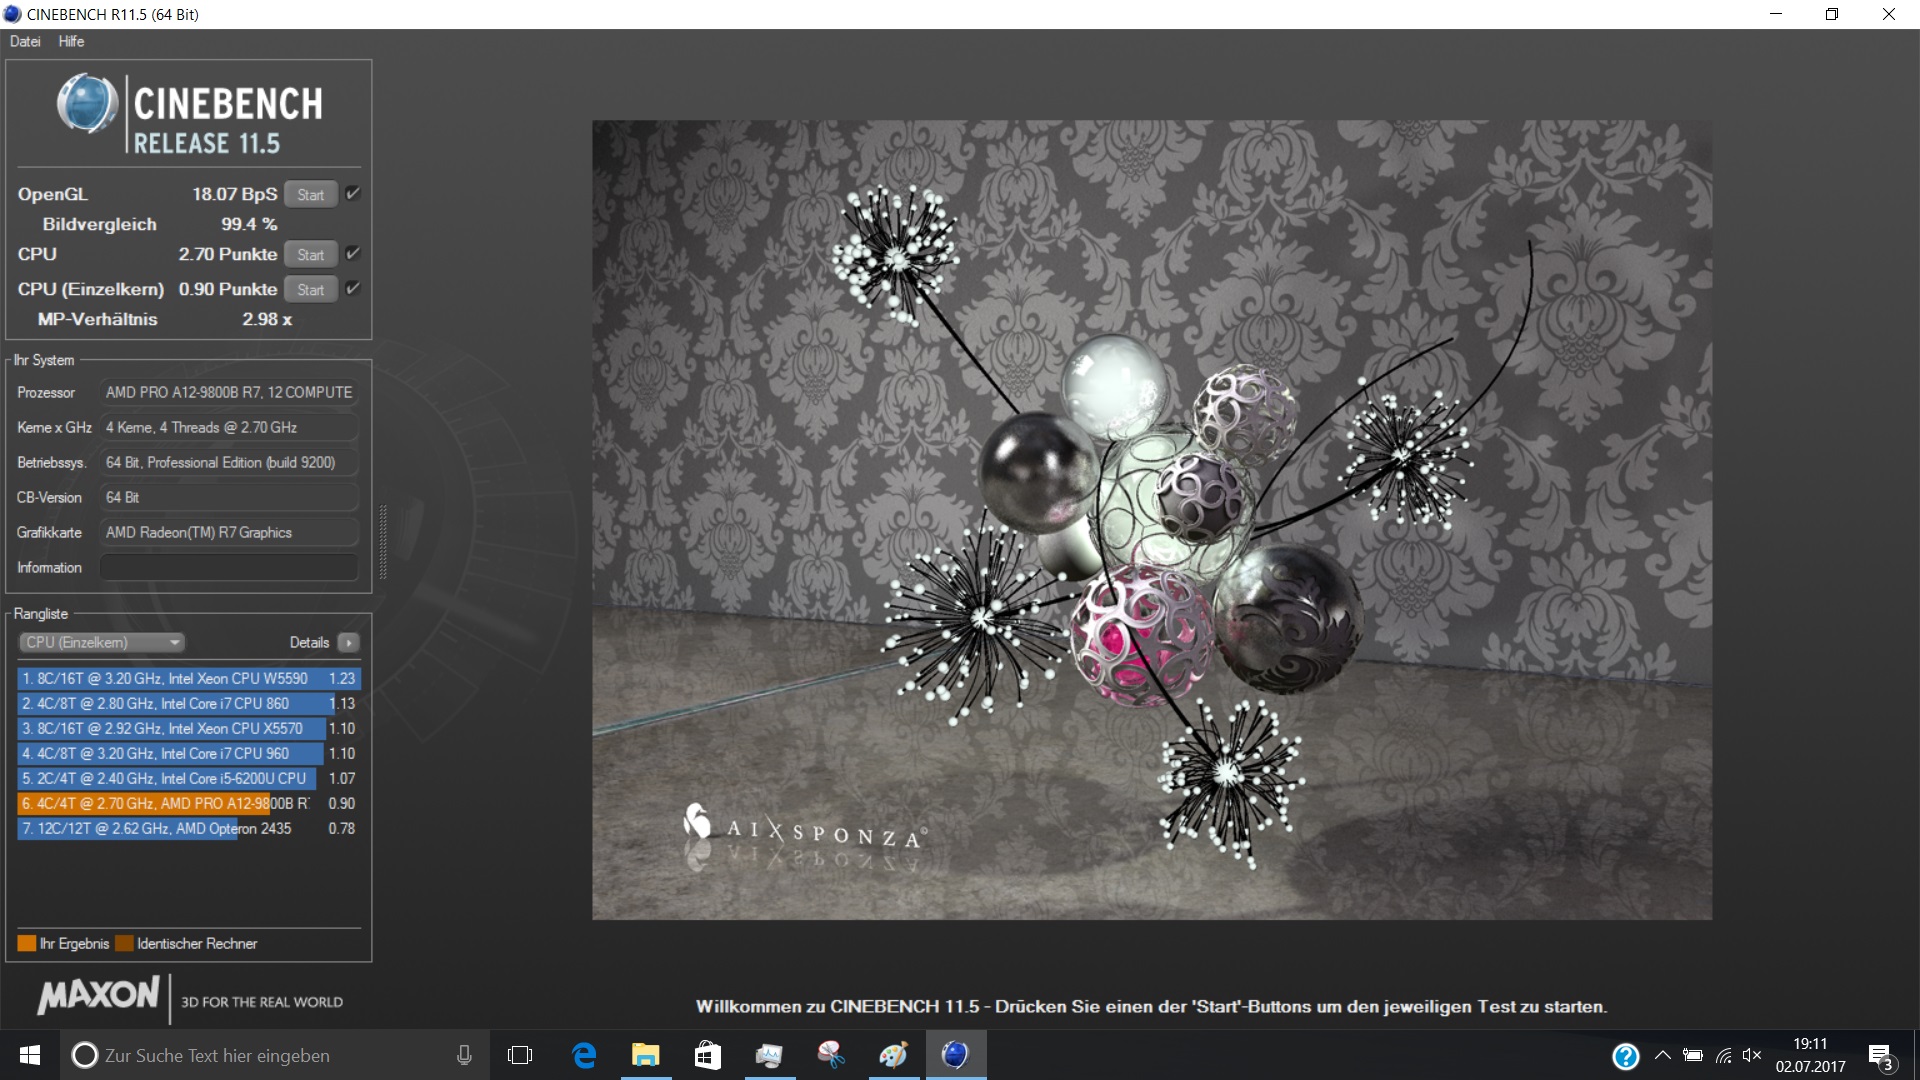This screenshot has width=1920, height=1080.
Task: Click the Cinebench taskbar icon
Action: click(955, 1055)
